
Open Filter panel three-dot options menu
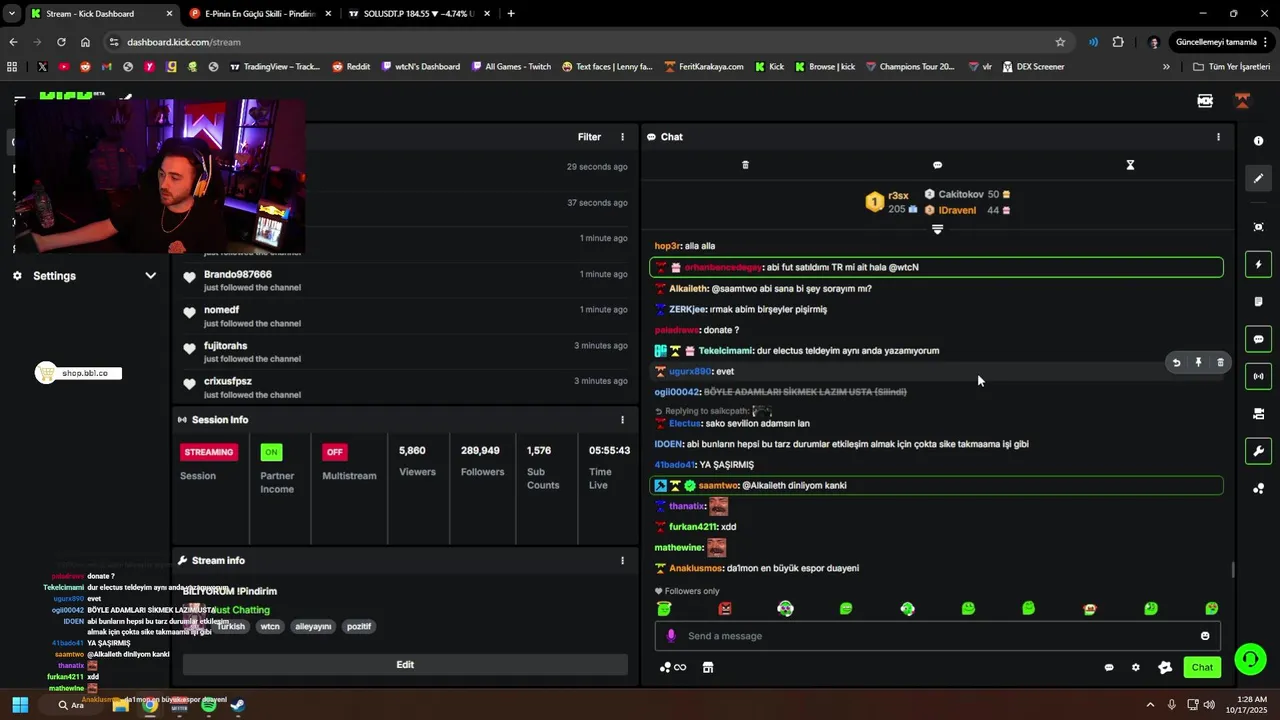tap(622, 137)
